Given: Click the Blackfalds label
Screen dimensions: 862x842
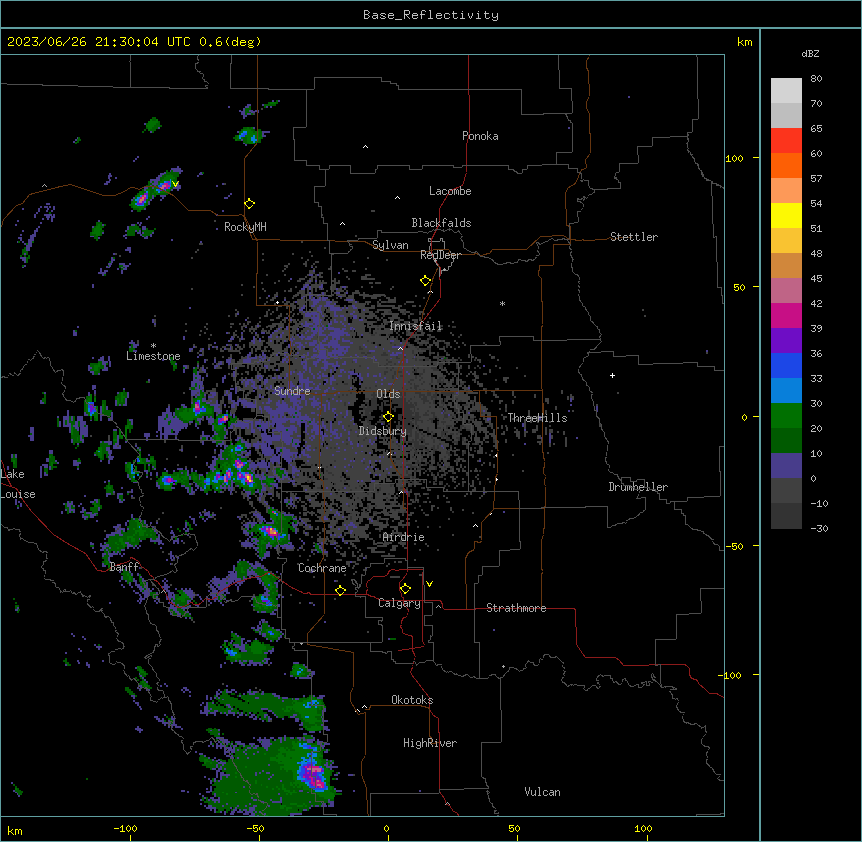Looking at the screenshot, I should (x=441, y=223).
